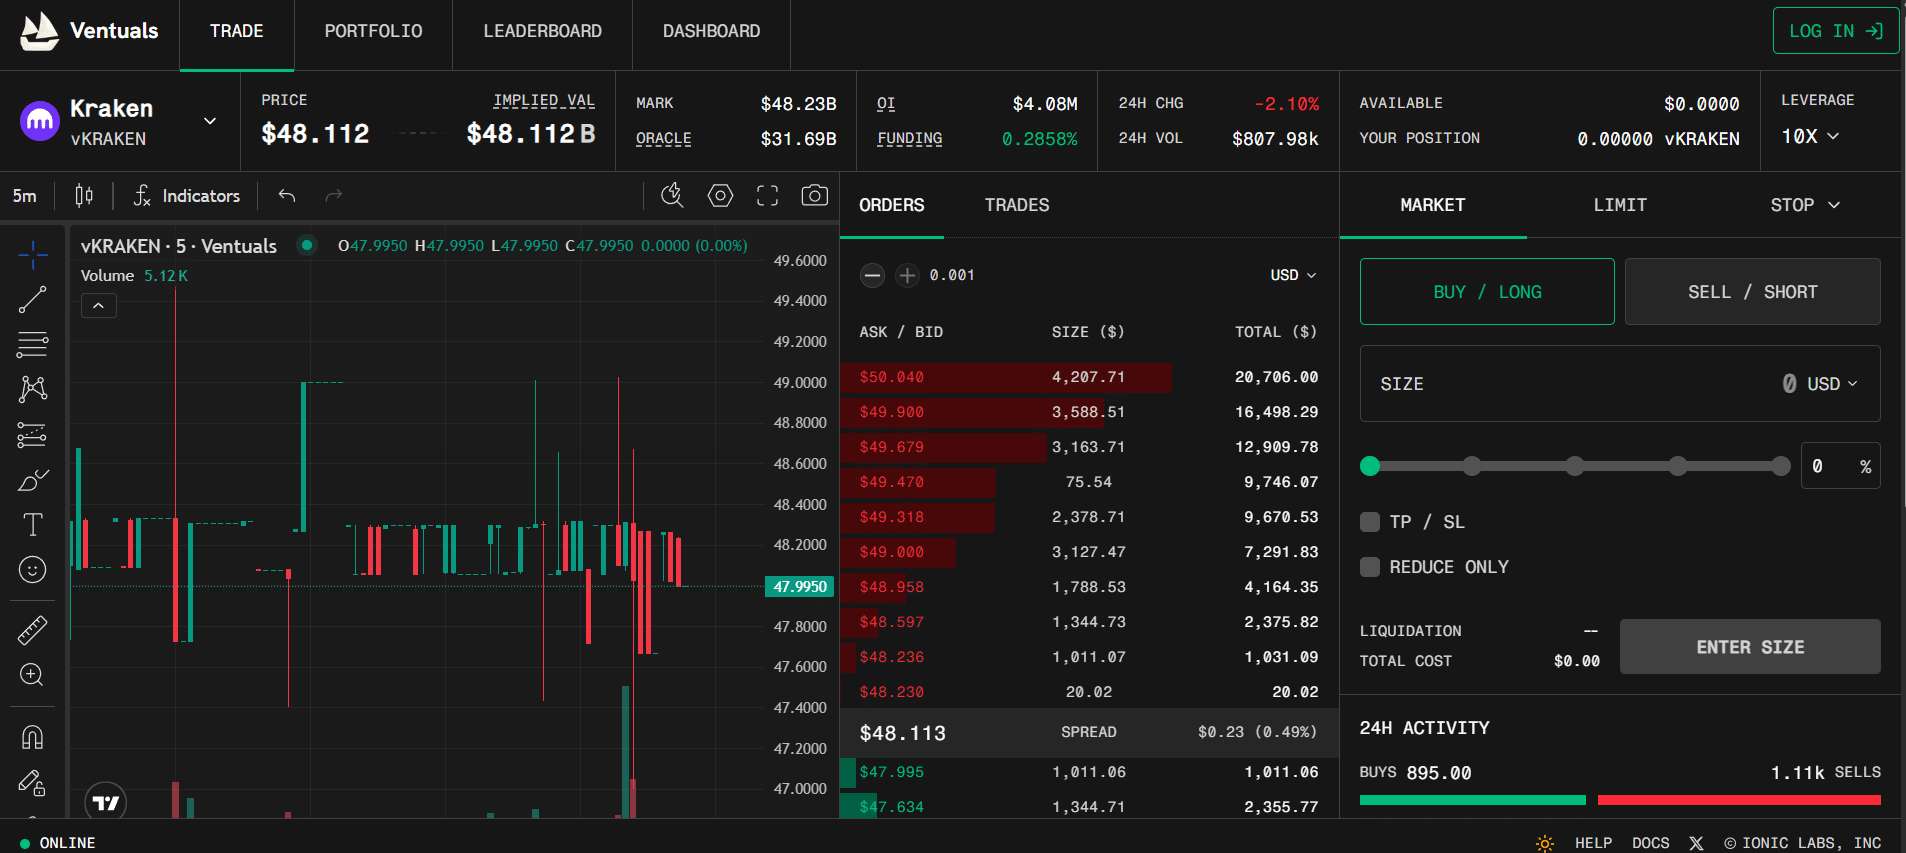Screen dimensions: 1906x853
Task: Open candlestick chart style selector
Action: [x=84, y=196]
